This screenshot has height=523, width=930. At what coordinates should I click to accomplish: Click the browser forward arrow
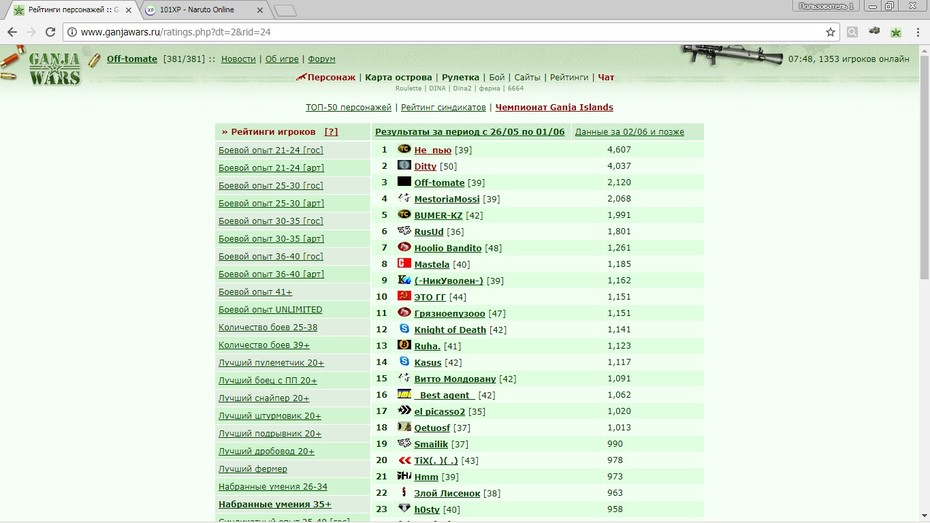click(31, 32)
